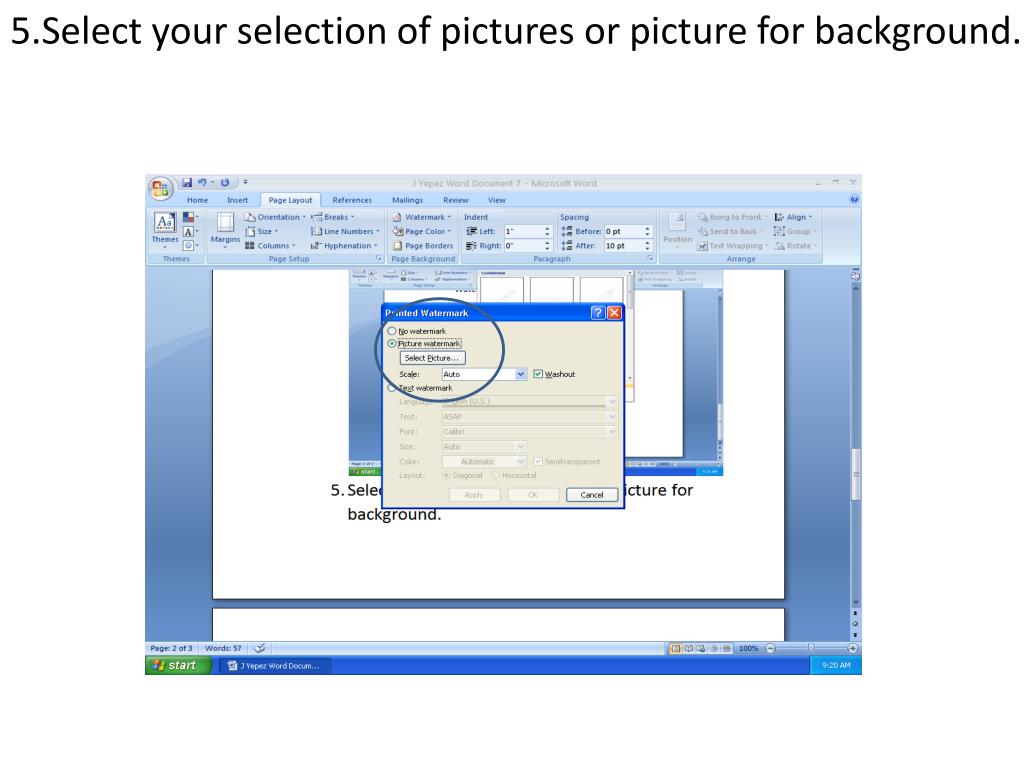Open Margins options
Image resolution: width=1024 pixels, height=768 pixels.
225,230
